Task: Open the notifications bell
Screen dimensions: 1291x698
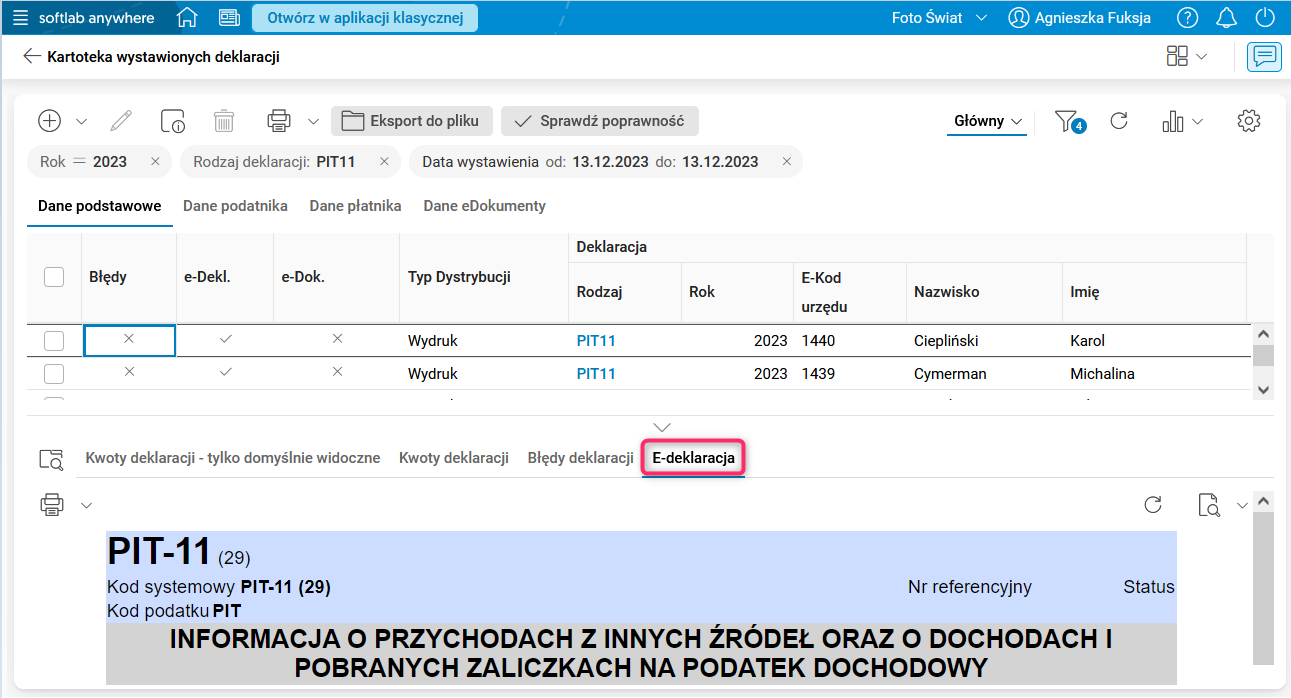Action: [x=1226, y=17]
